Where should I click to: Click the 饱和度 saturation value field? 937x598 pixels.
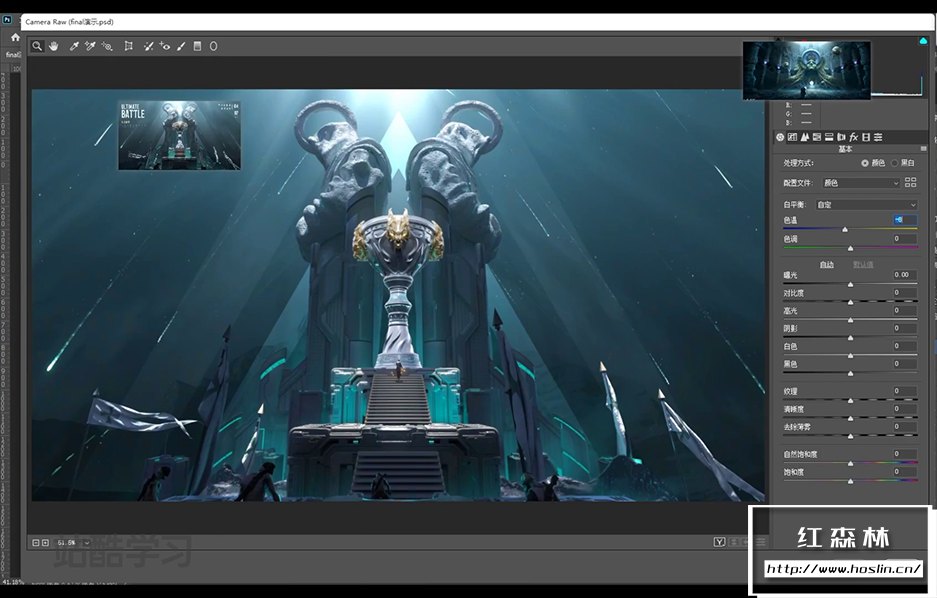point(905,471)
